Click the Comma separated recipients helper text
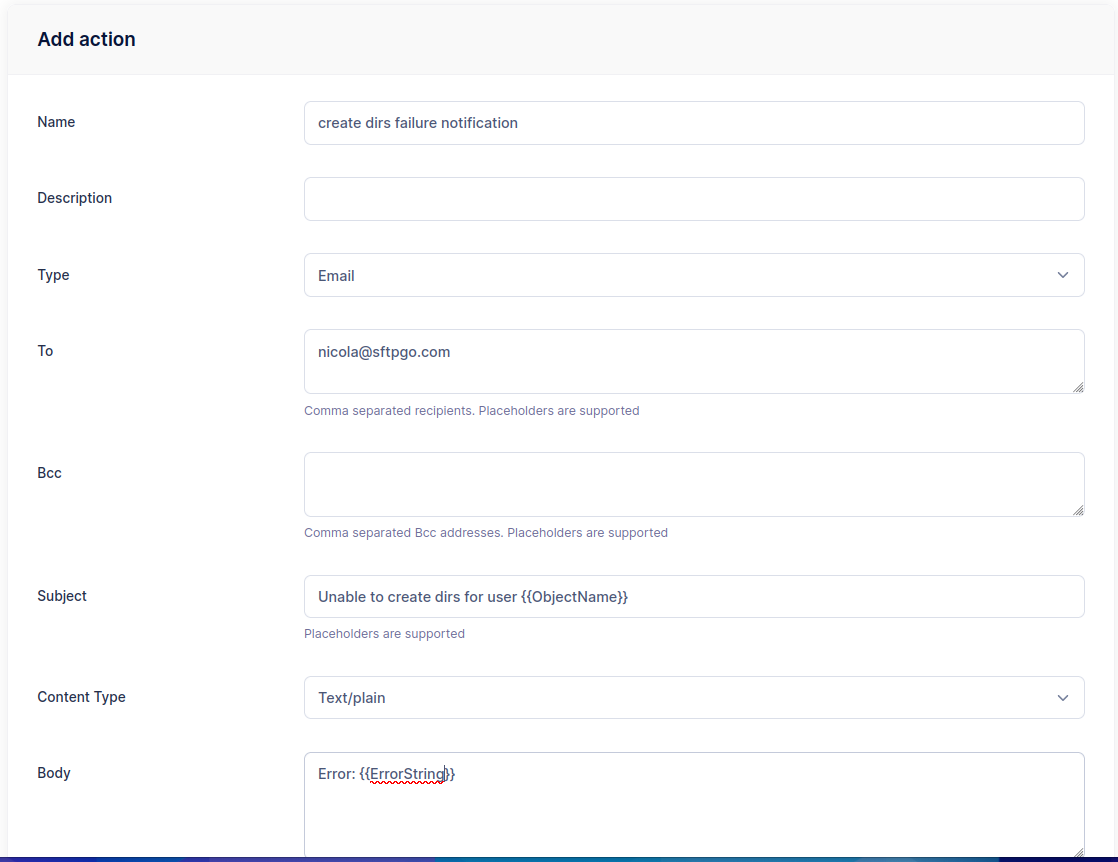 pos(471,410)
